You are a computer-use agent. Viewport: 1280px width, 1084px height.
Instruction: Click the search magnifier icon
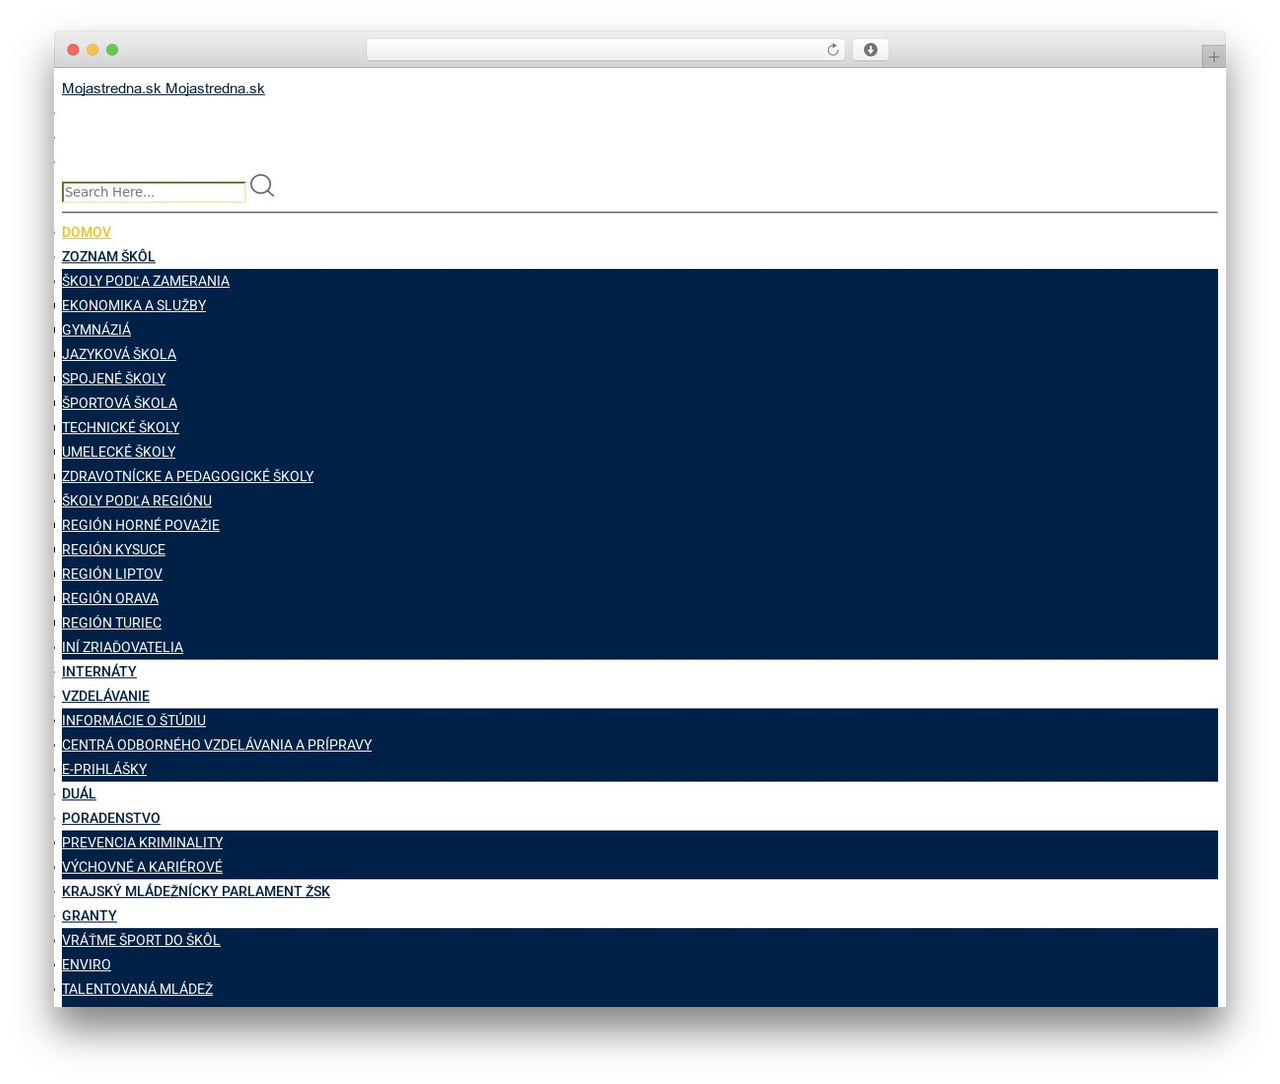point(262,186)
